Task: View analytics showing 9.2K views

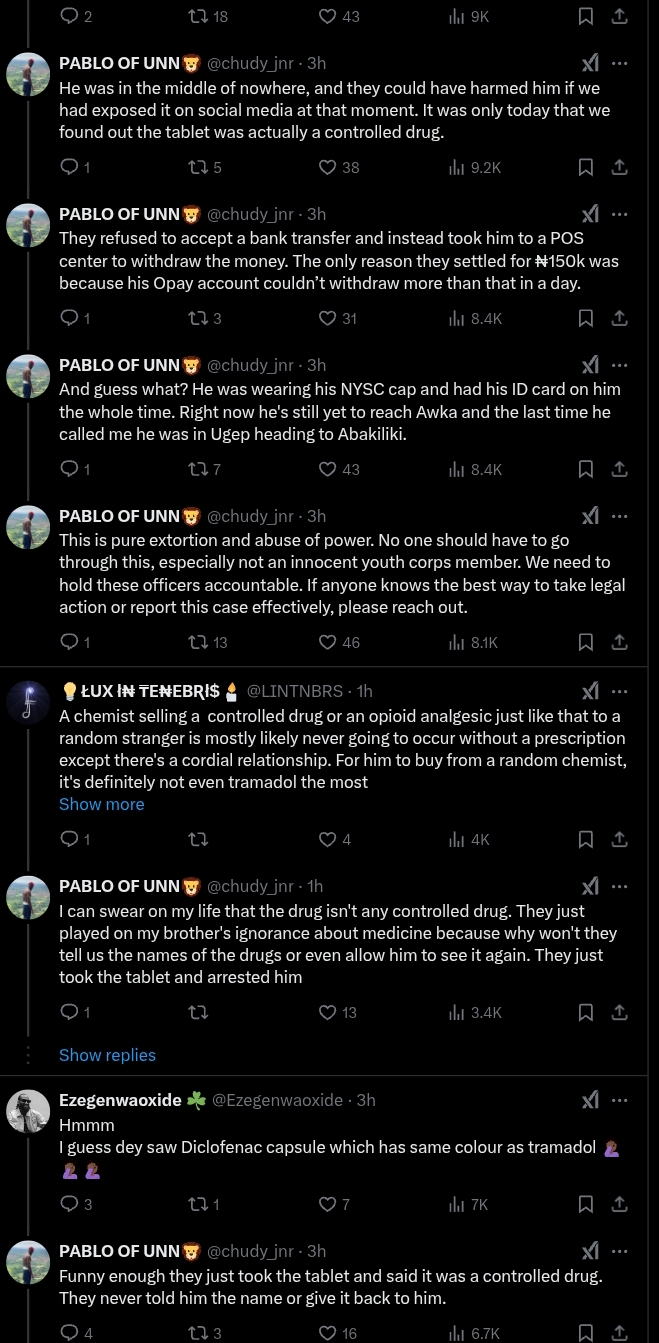Action: click(475, 167)
